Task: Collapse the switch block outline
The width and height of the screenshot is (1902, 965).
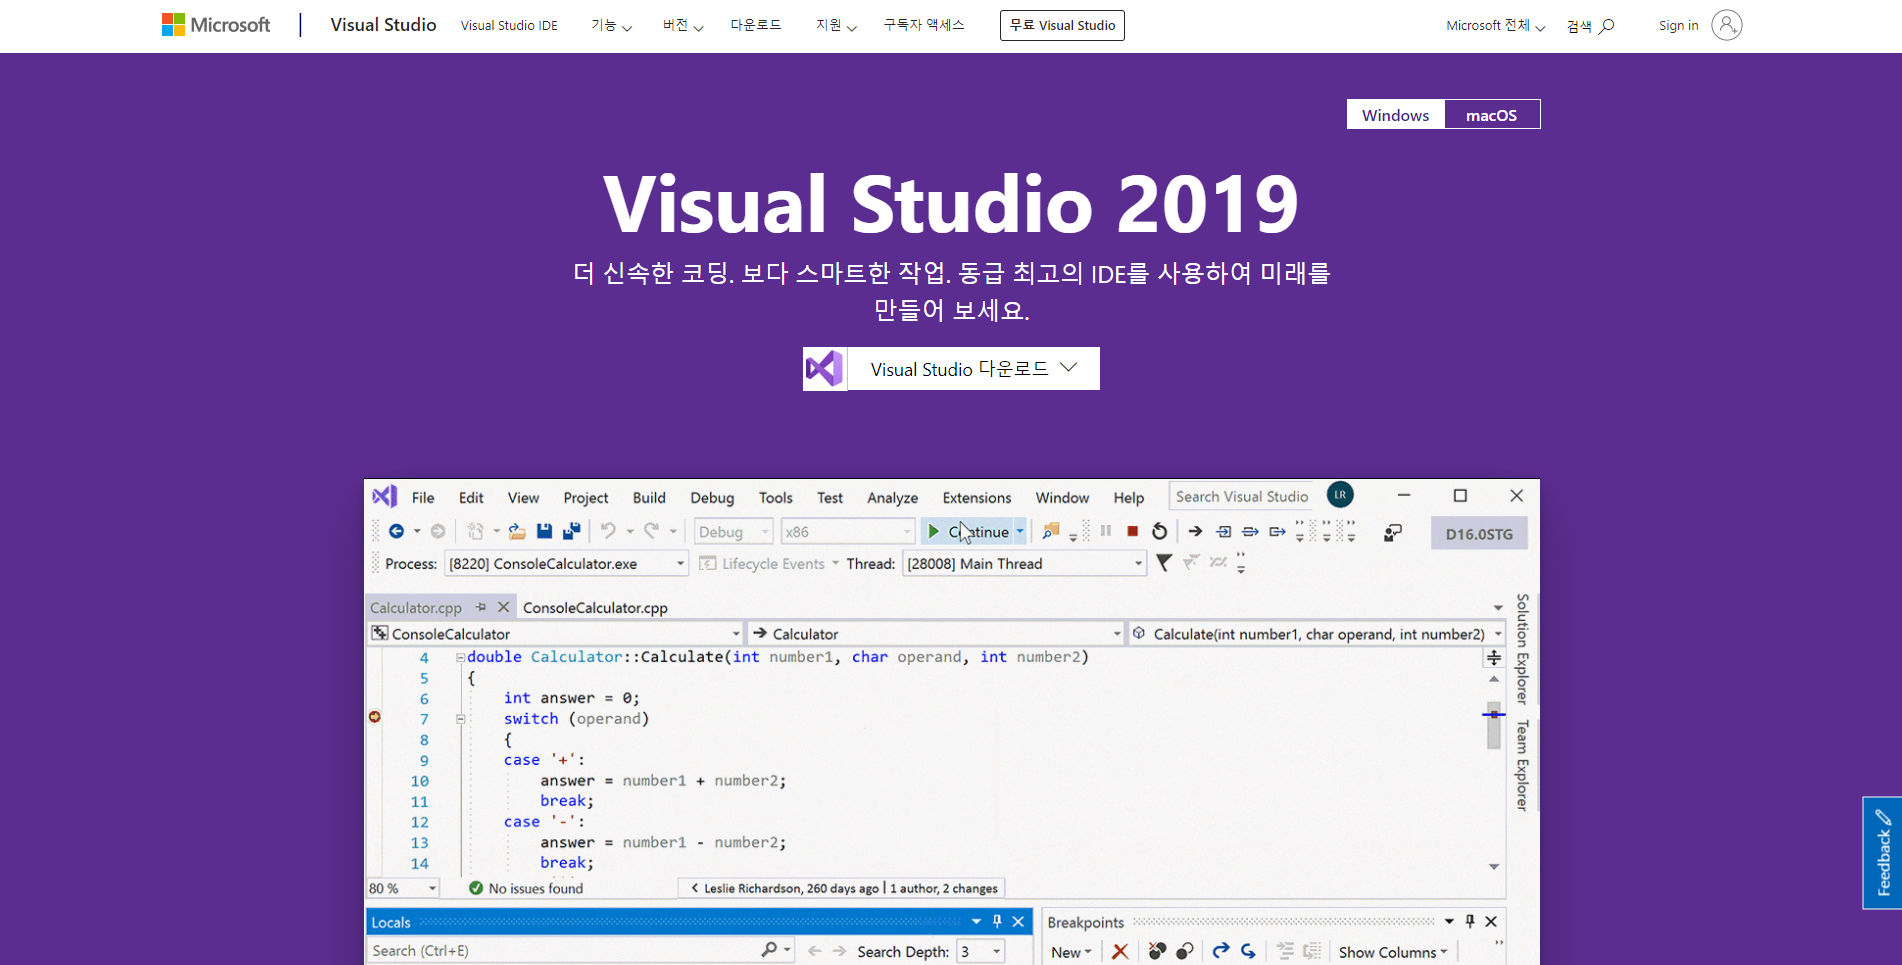Action: click(x=460, y=719)
